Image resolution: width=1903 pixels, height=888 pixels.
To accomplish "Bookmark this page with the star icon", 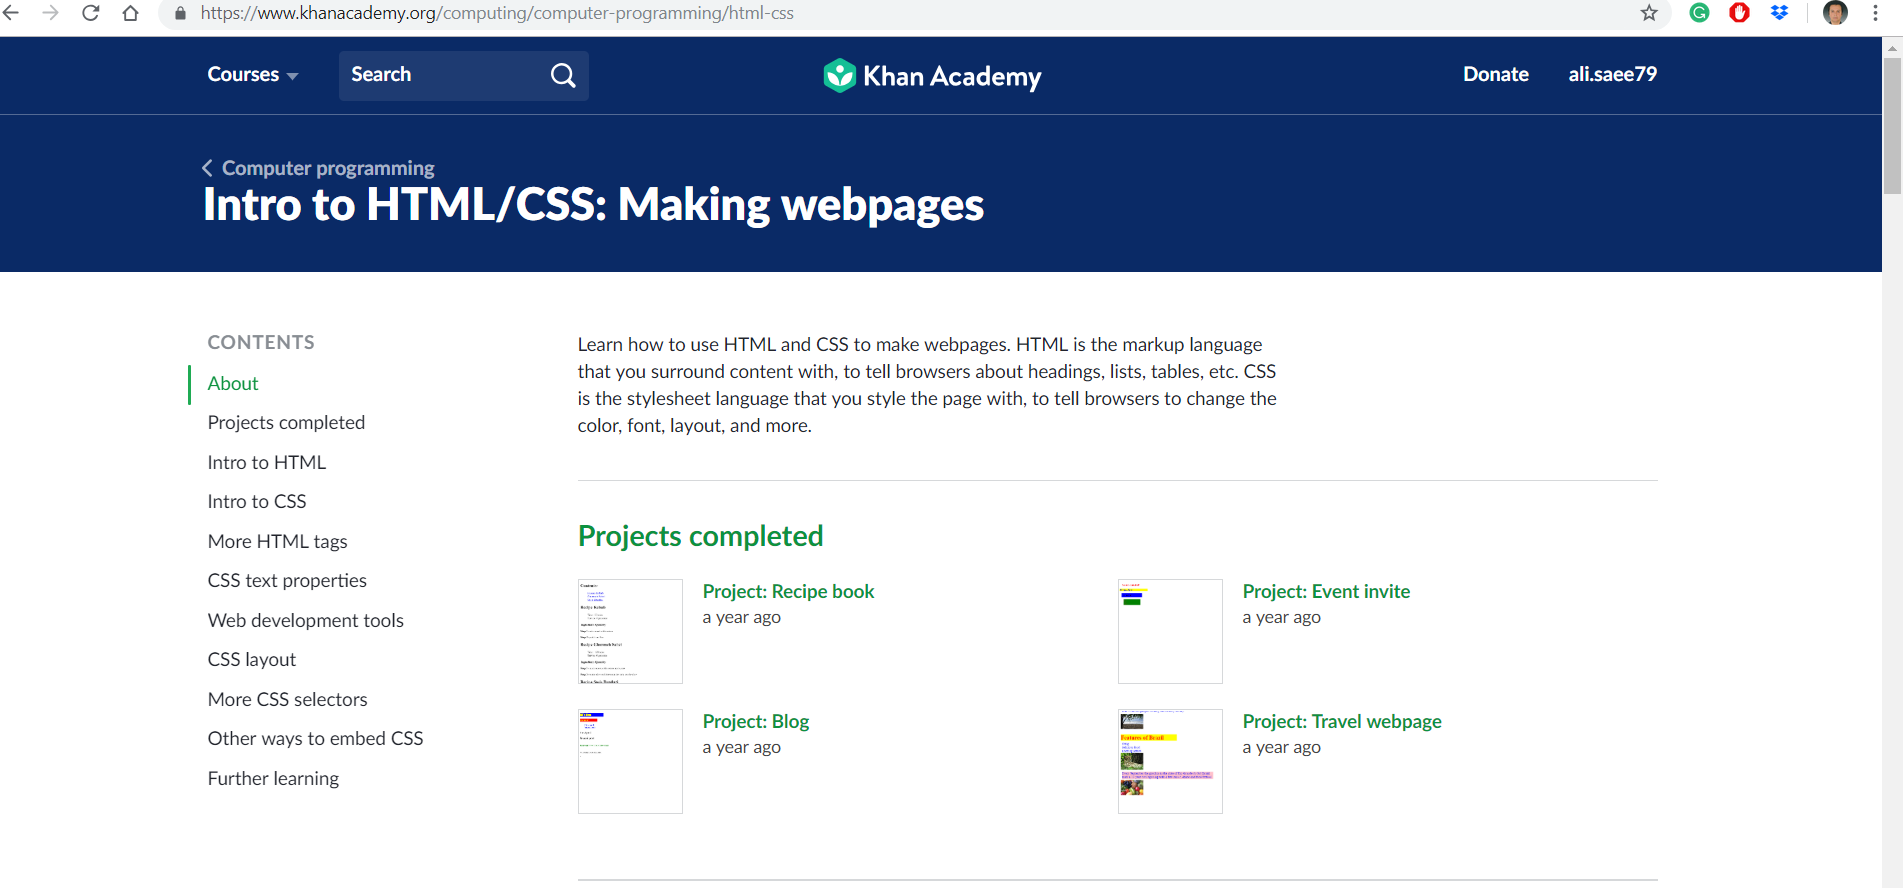I will coord(1649,13).
